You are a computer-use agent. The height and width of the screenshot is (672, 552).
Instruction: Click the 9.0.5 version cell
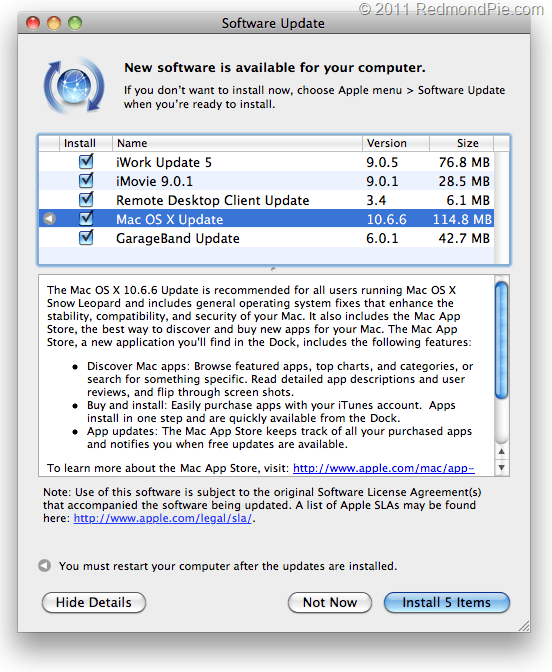[382, 162]
